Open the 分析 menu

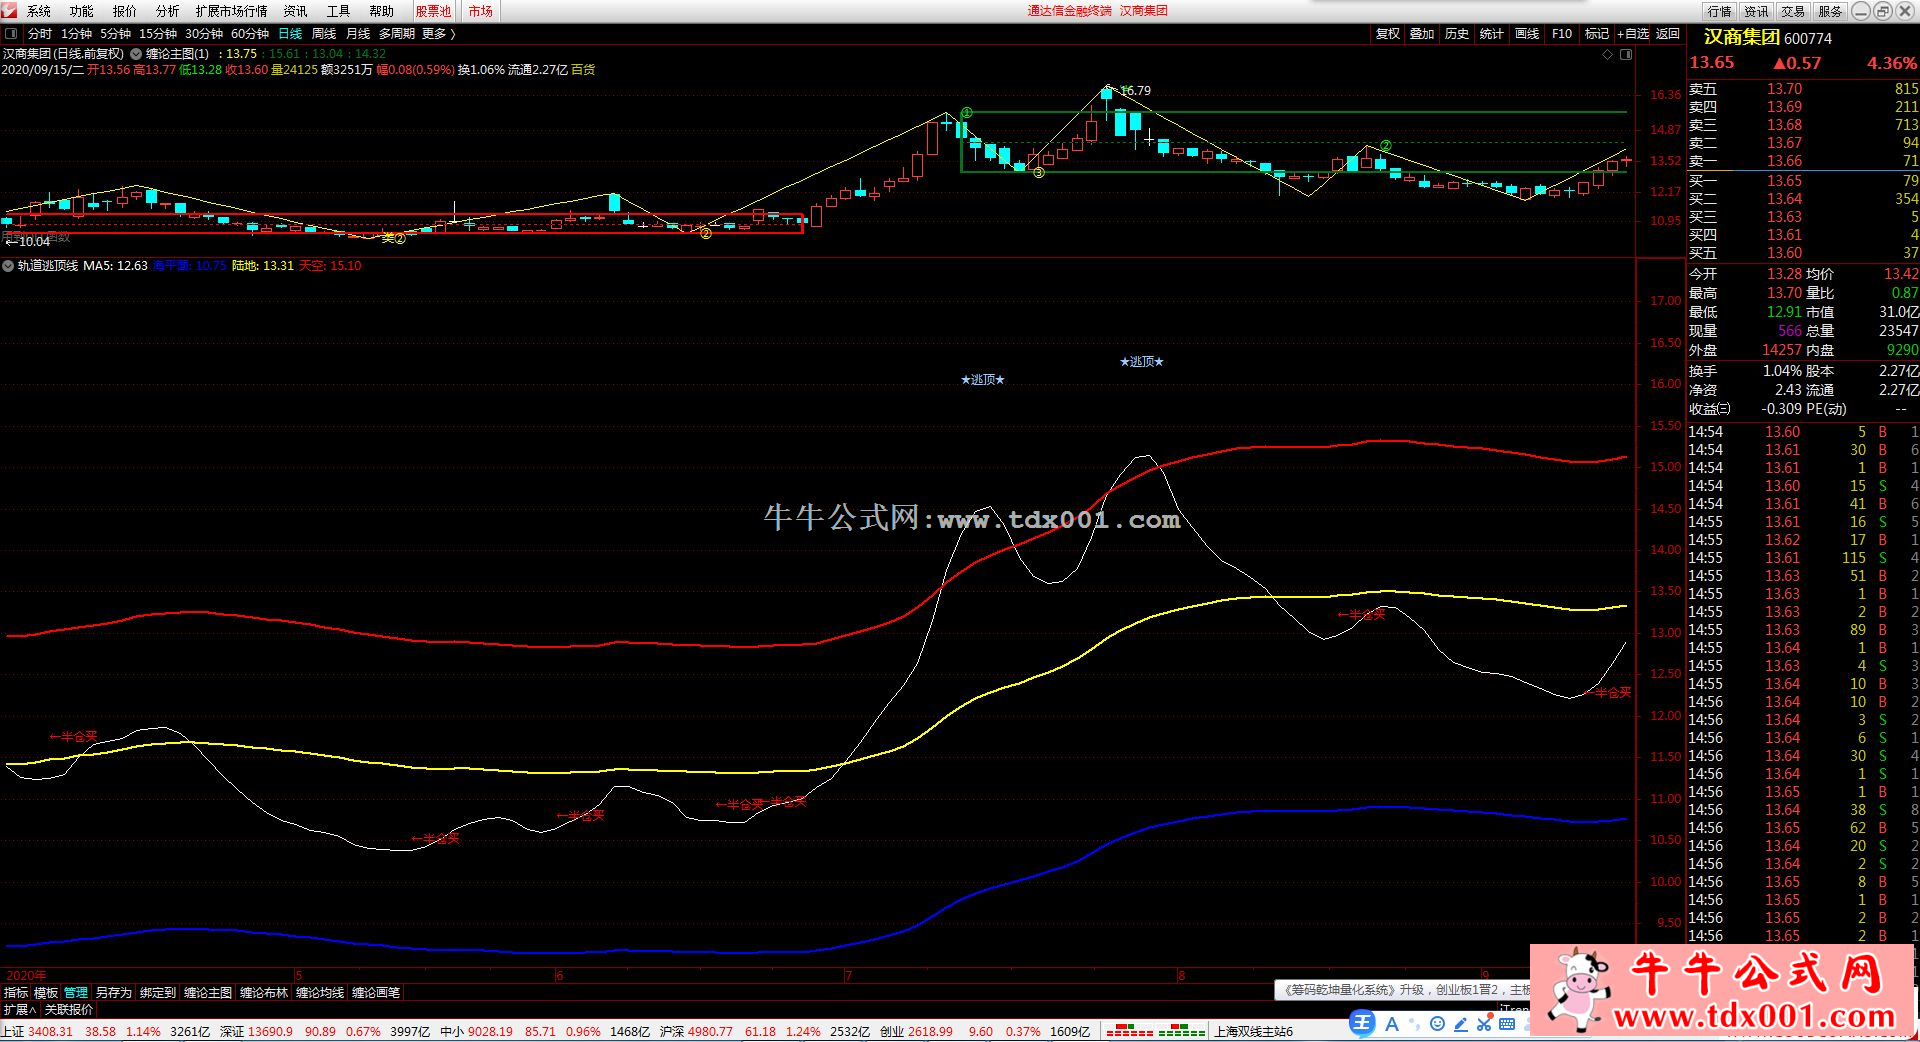pos(168,11)
